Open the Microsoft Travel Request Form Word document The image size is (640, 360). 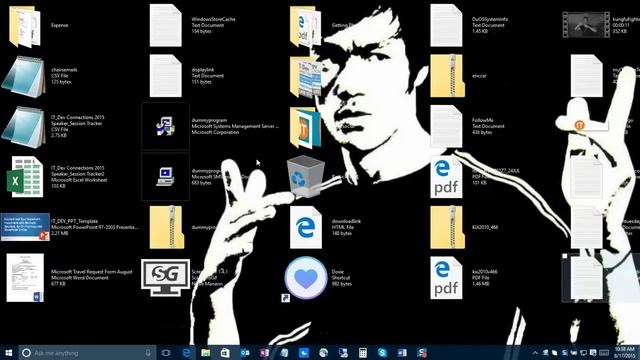[25, 278]
